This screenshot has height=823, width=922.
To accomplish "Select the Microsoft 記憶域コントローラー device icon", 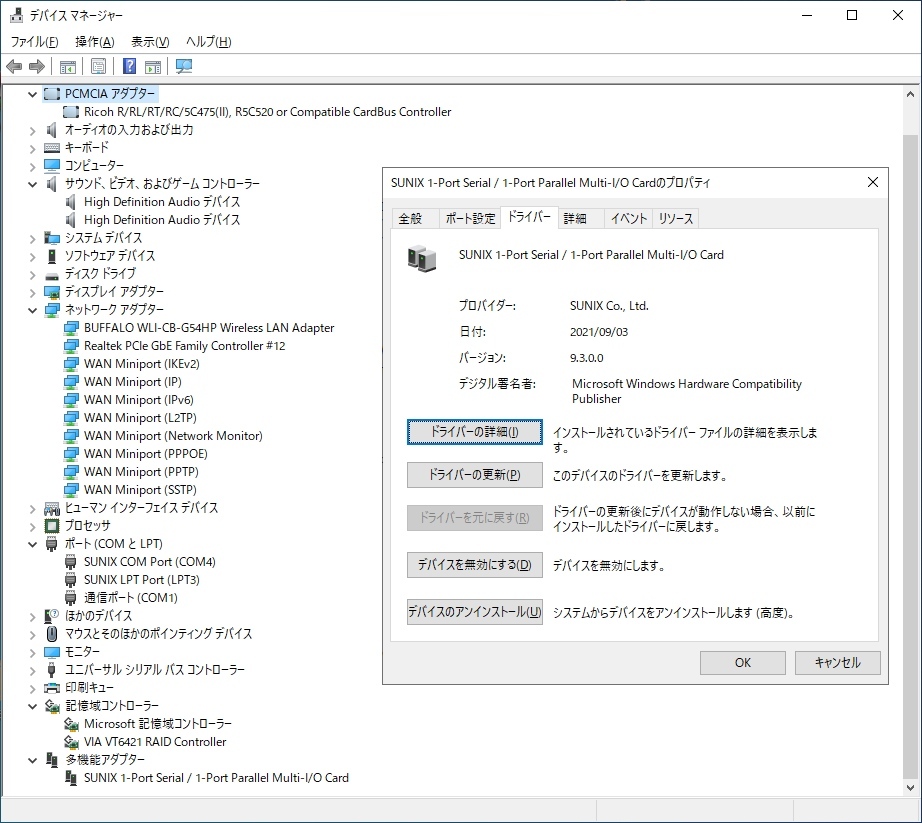I will point(71,724).
